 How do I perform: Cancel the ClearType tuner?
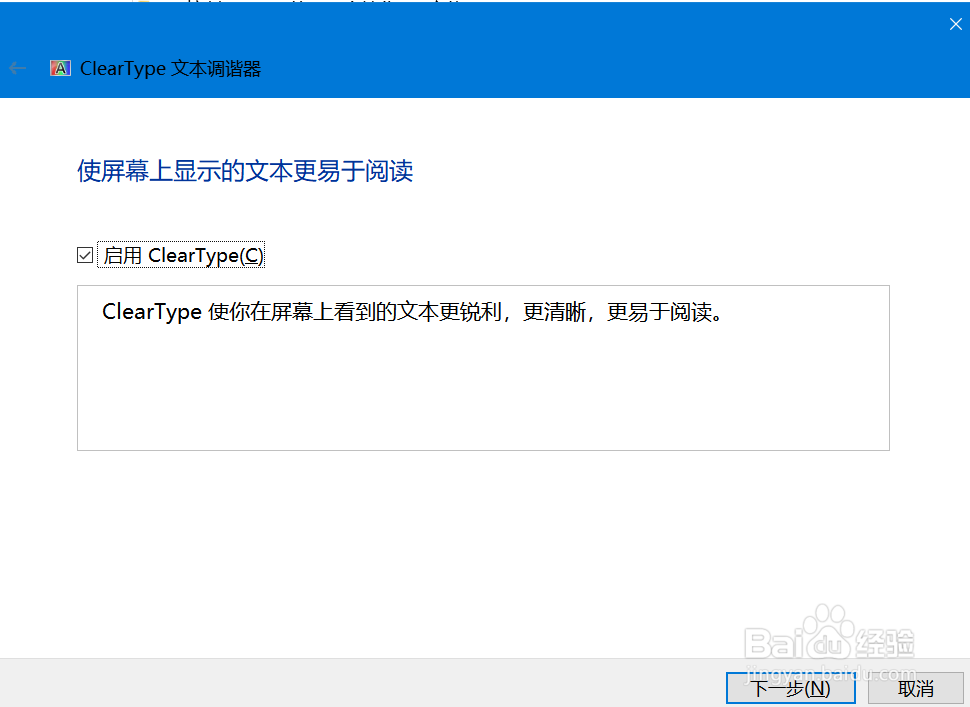tap(916, 688)
